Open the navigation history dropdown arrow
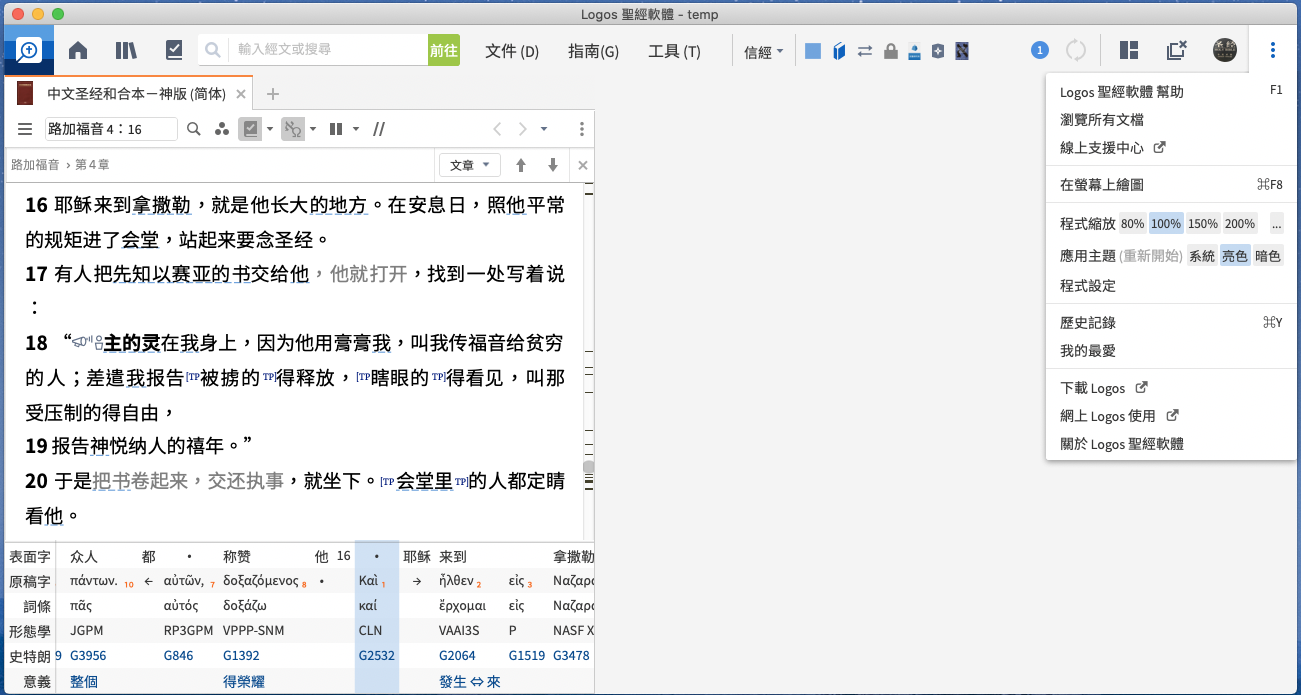Screen dimensions: 1301x695 (x=544, y=129)
